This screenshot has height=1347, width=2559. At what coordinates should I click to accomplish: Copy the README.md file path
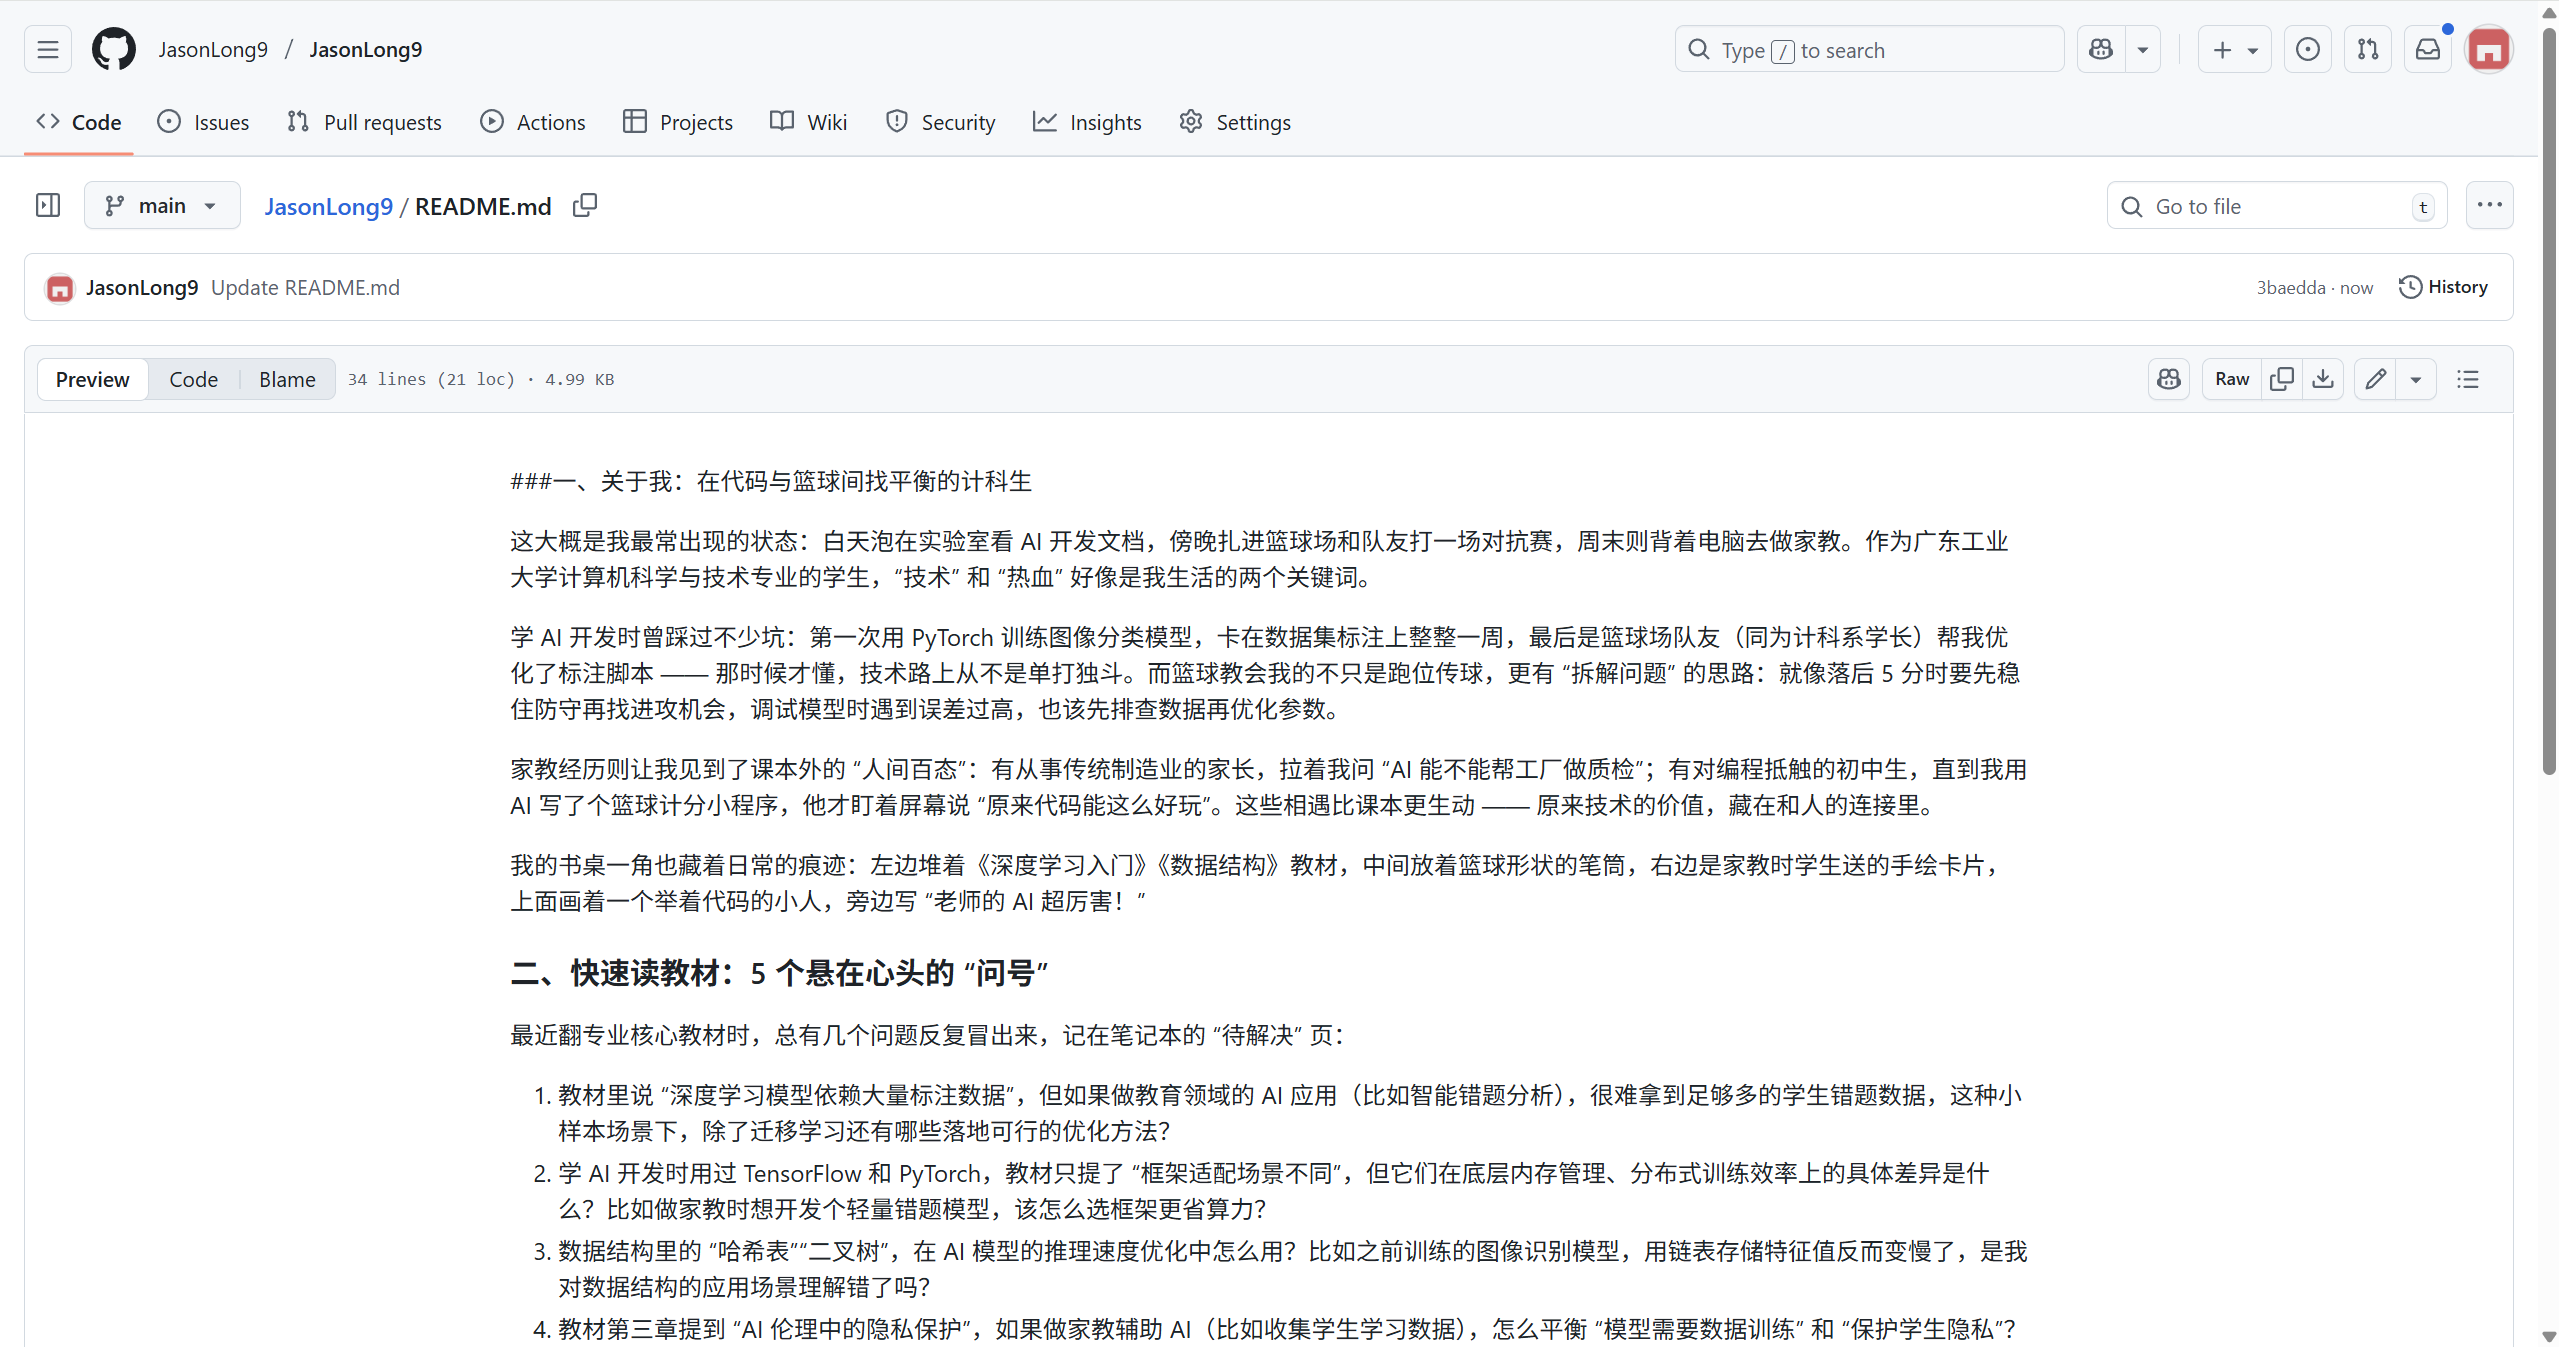[585, 206]
